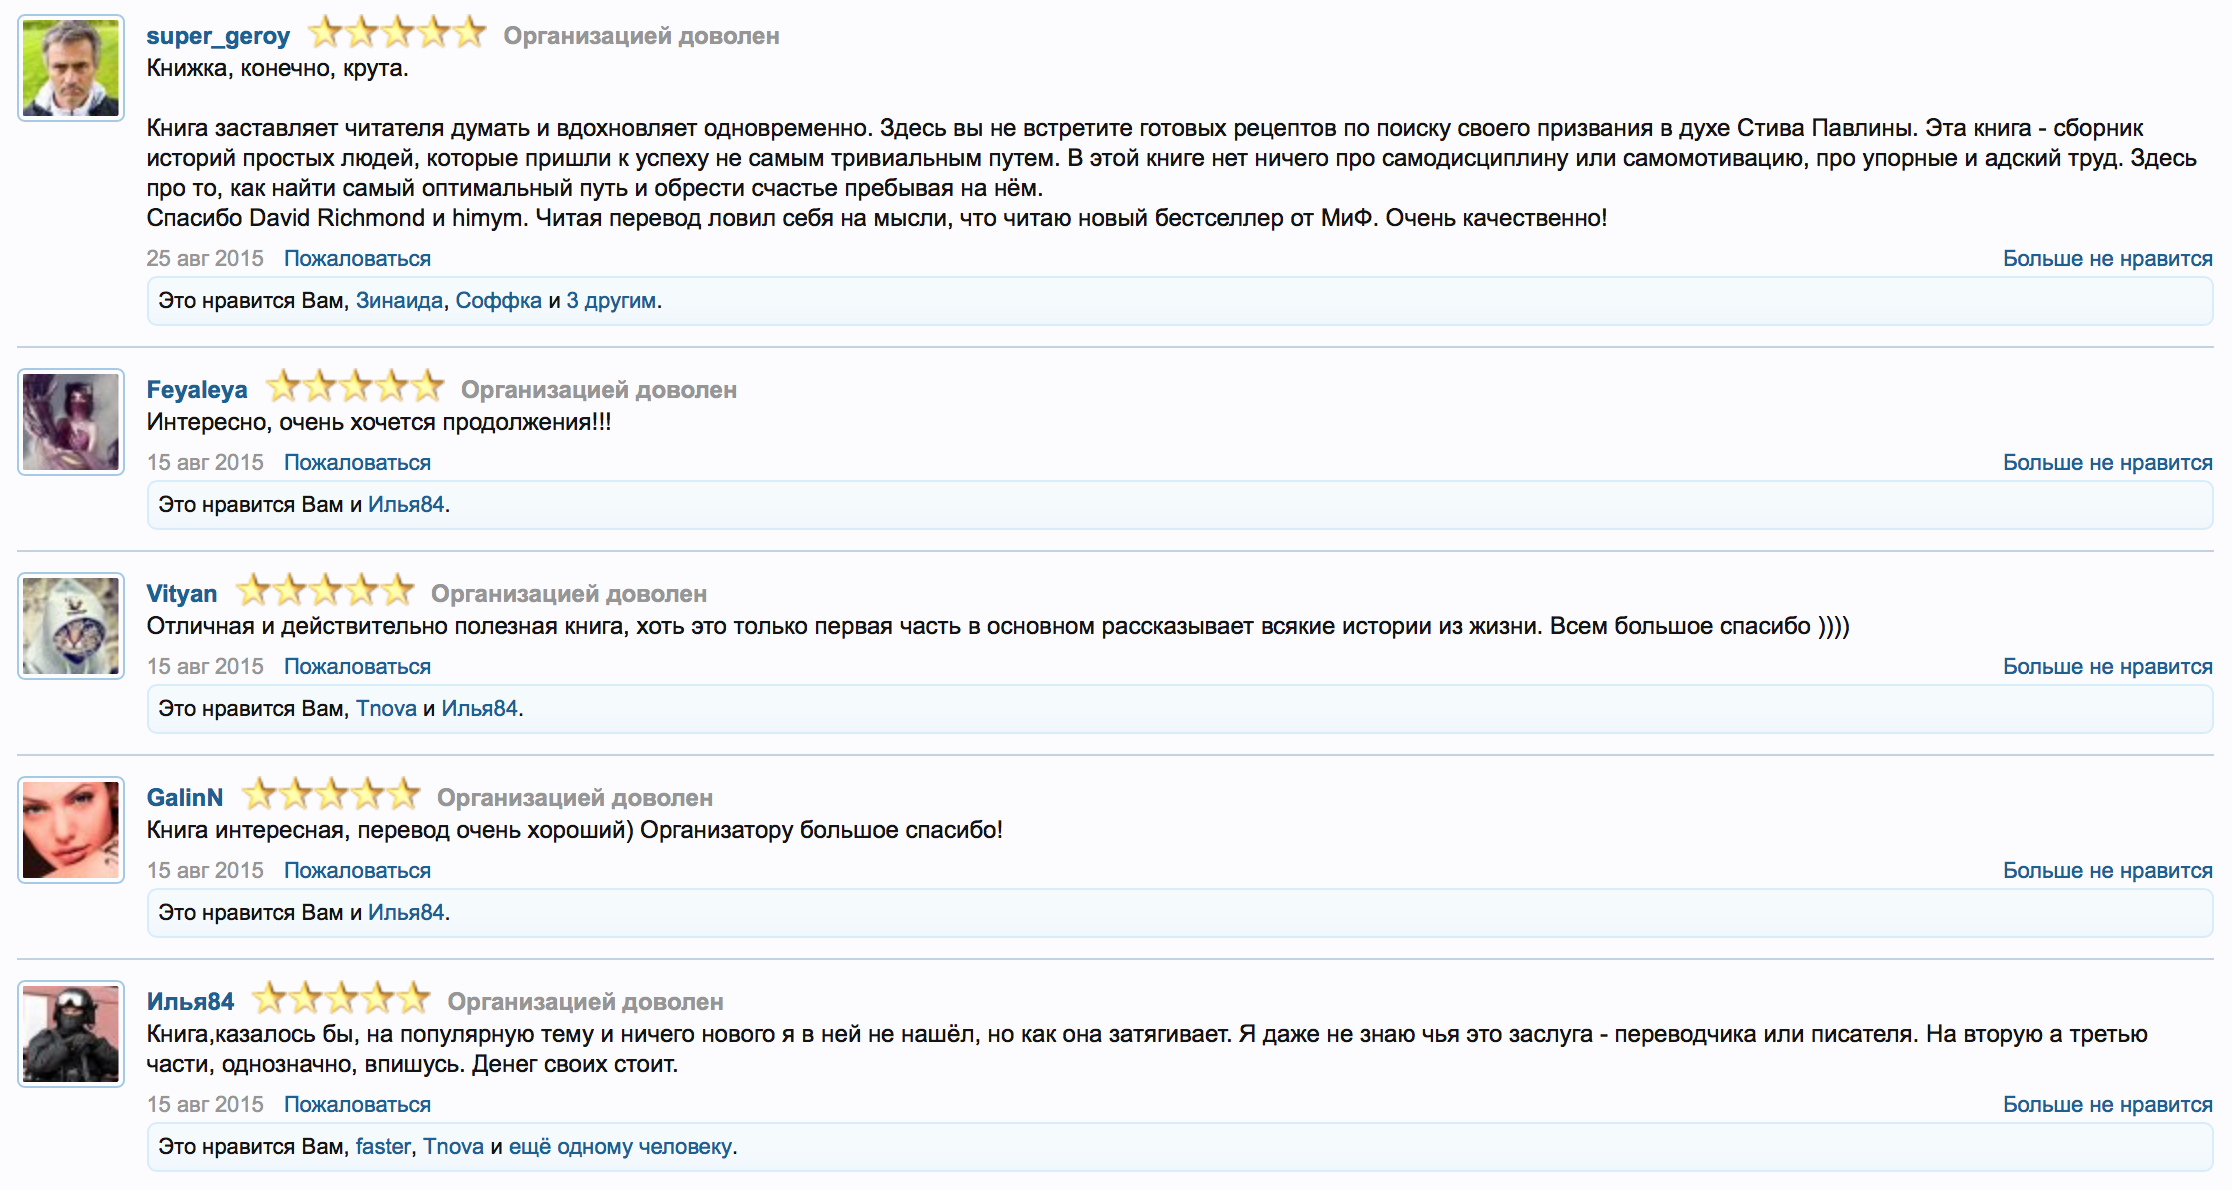Report Feyaleya's review using 'Пожаловаться'

pos(357,462)
